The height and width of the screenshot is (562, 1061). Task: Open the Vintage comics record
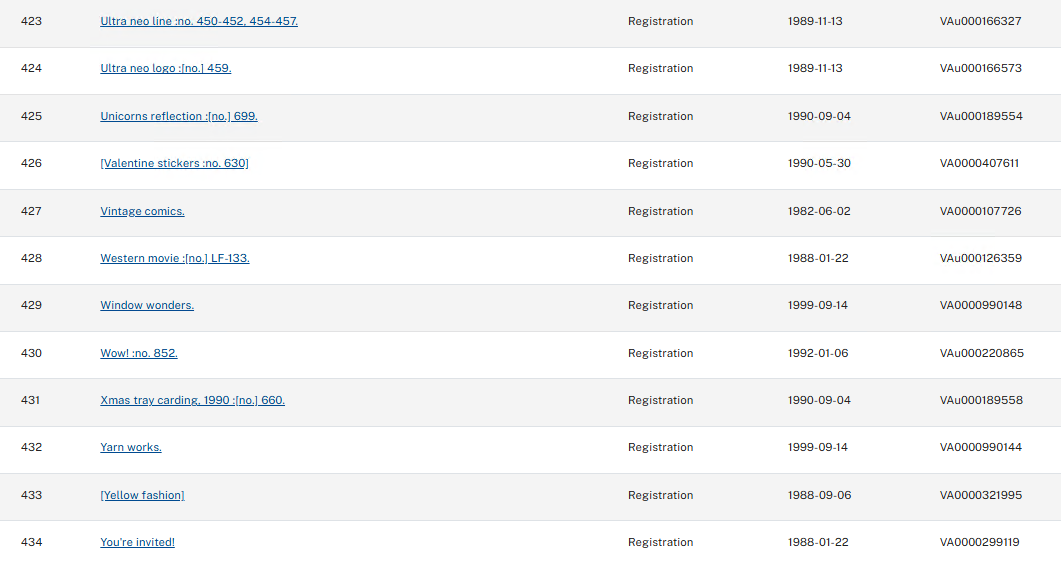tap(142, 211)
